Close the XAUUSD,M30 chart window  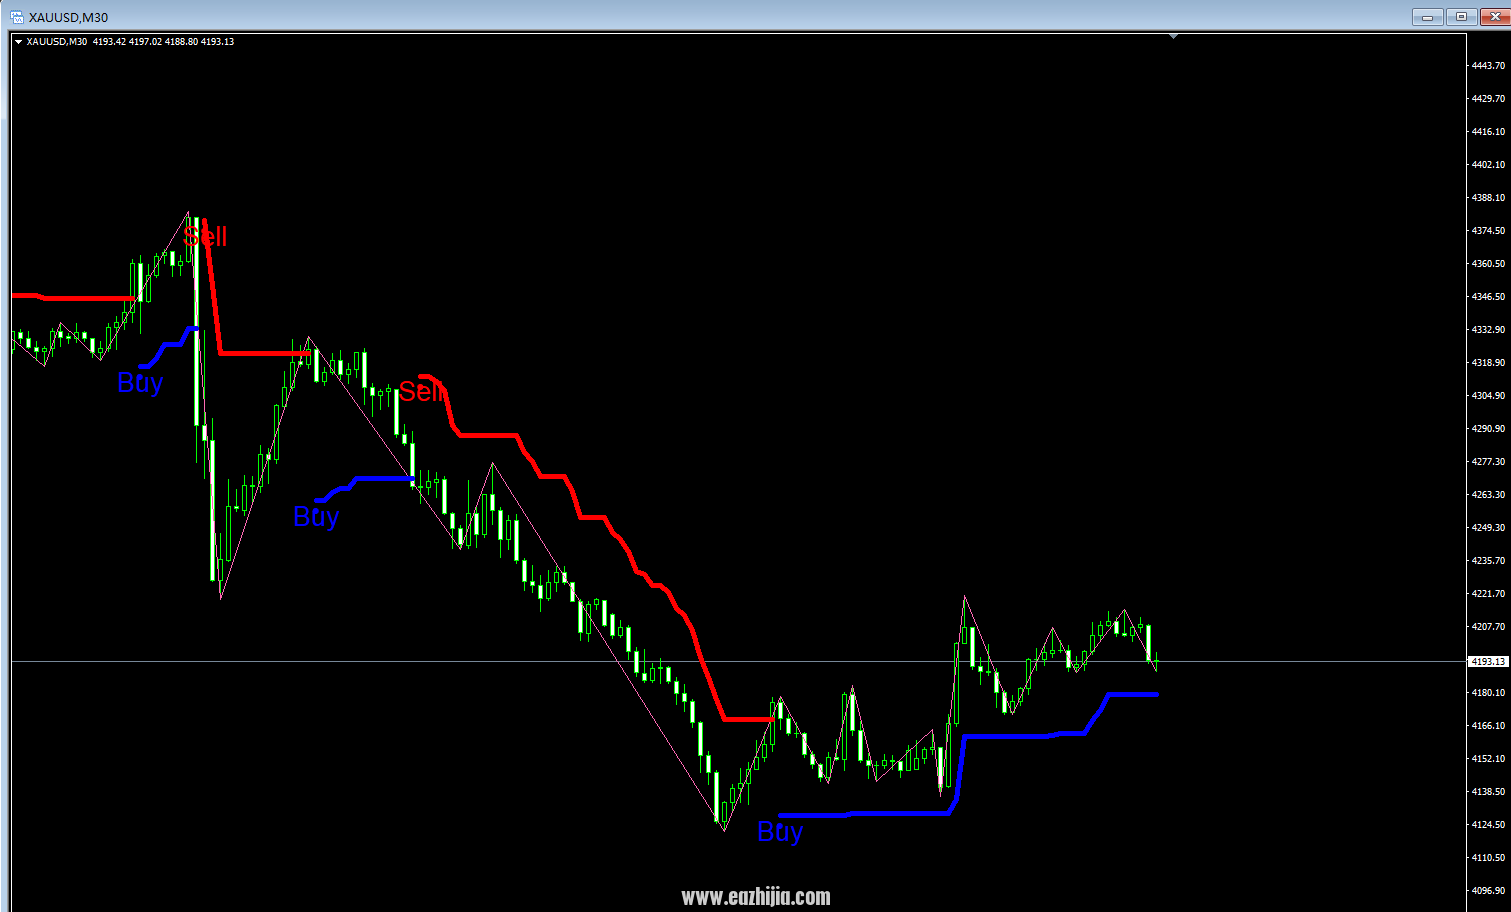point(1496,17)
